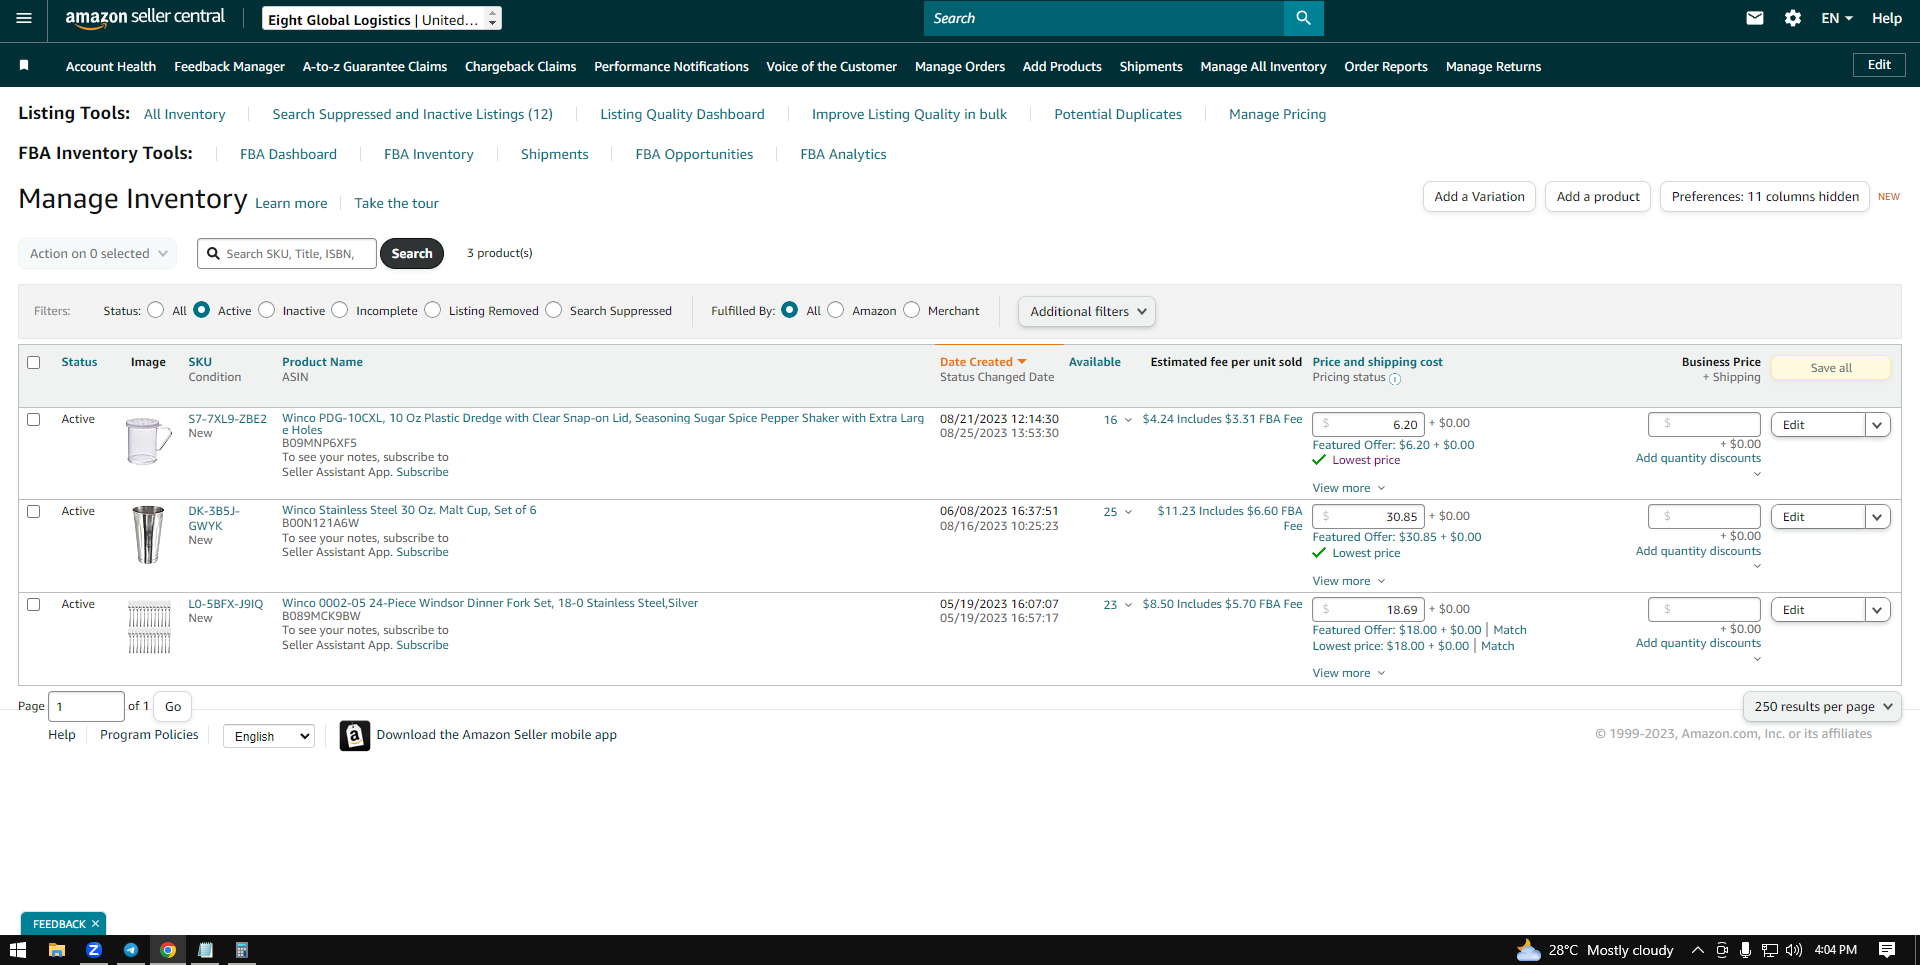Open the Windsor Dinner Fork product thumbnail
Screen dimensions: 1920x965
[x=149, y=627]
